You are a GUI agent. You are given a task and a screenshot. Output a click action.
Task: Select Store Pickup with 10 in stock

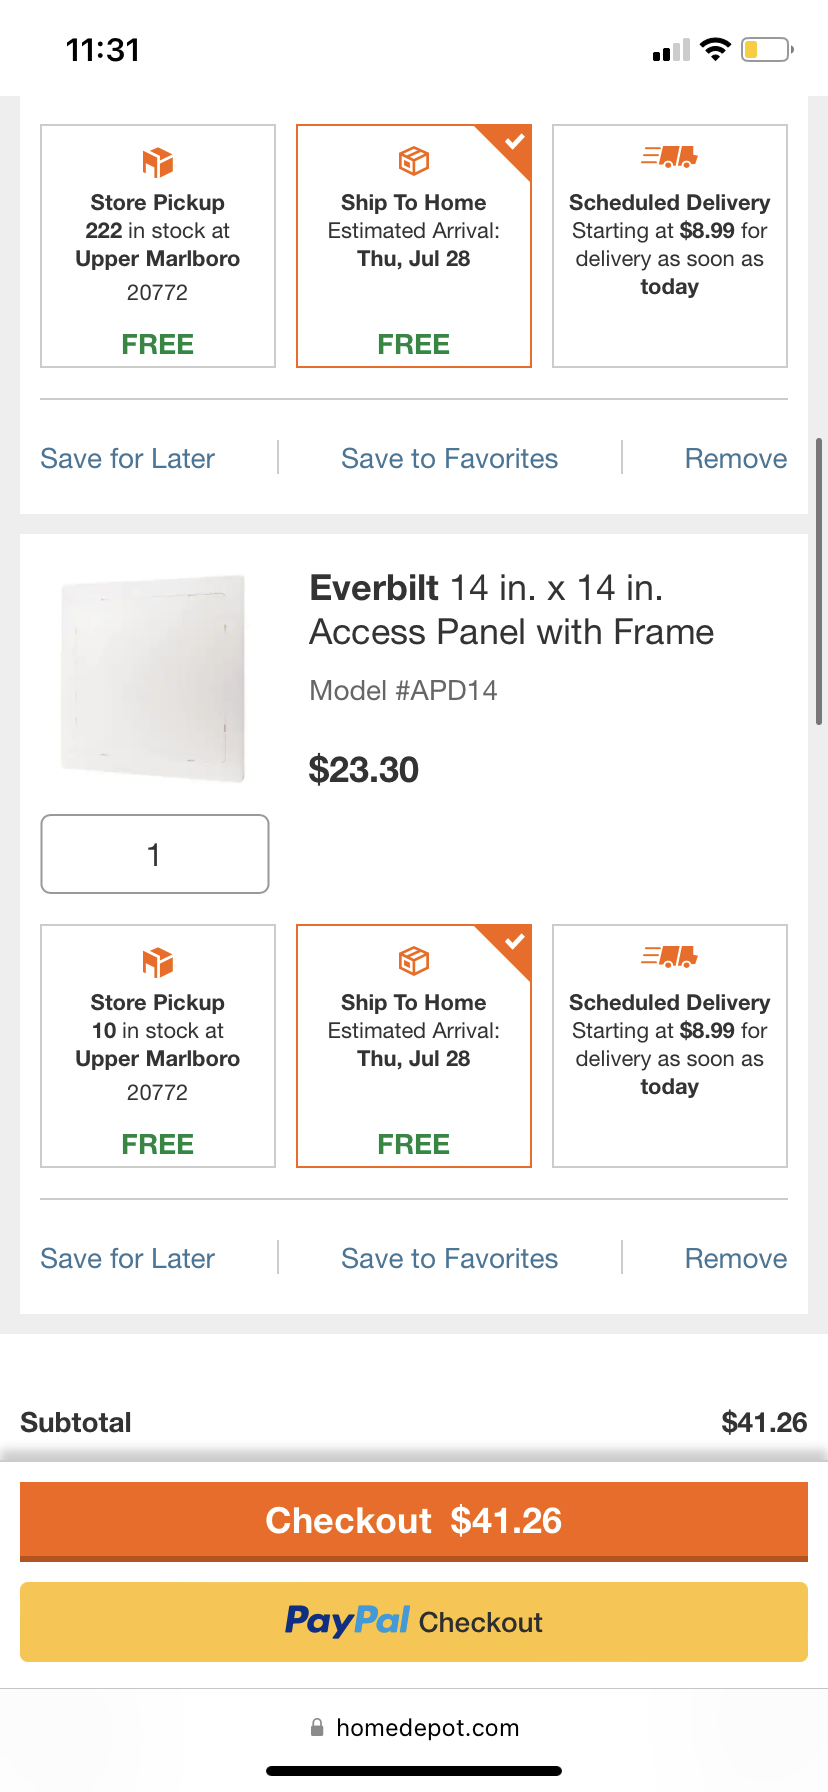[x=158, y=1046]
